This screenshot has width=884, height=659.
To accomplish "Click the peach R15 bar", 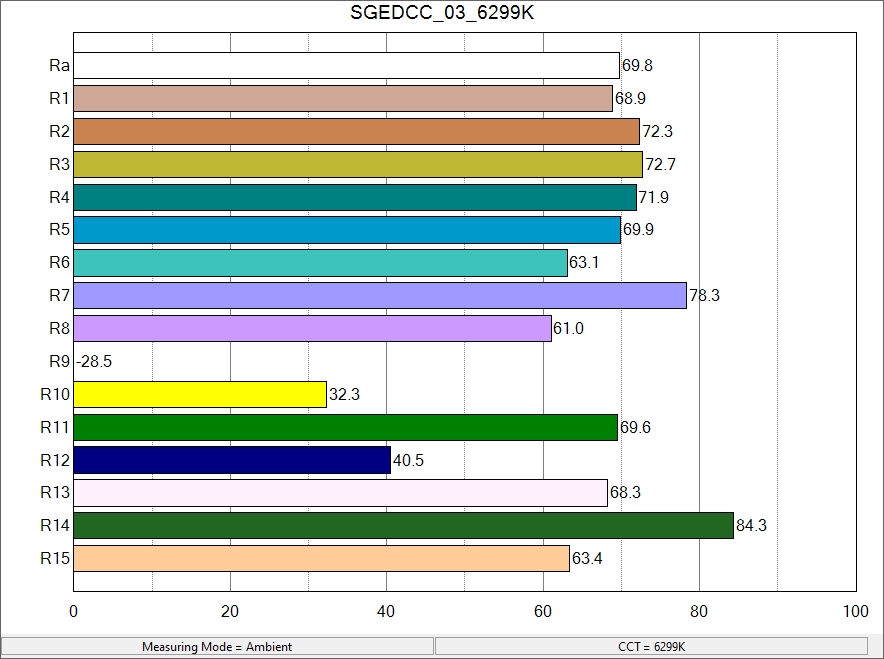I will point(321,559).
